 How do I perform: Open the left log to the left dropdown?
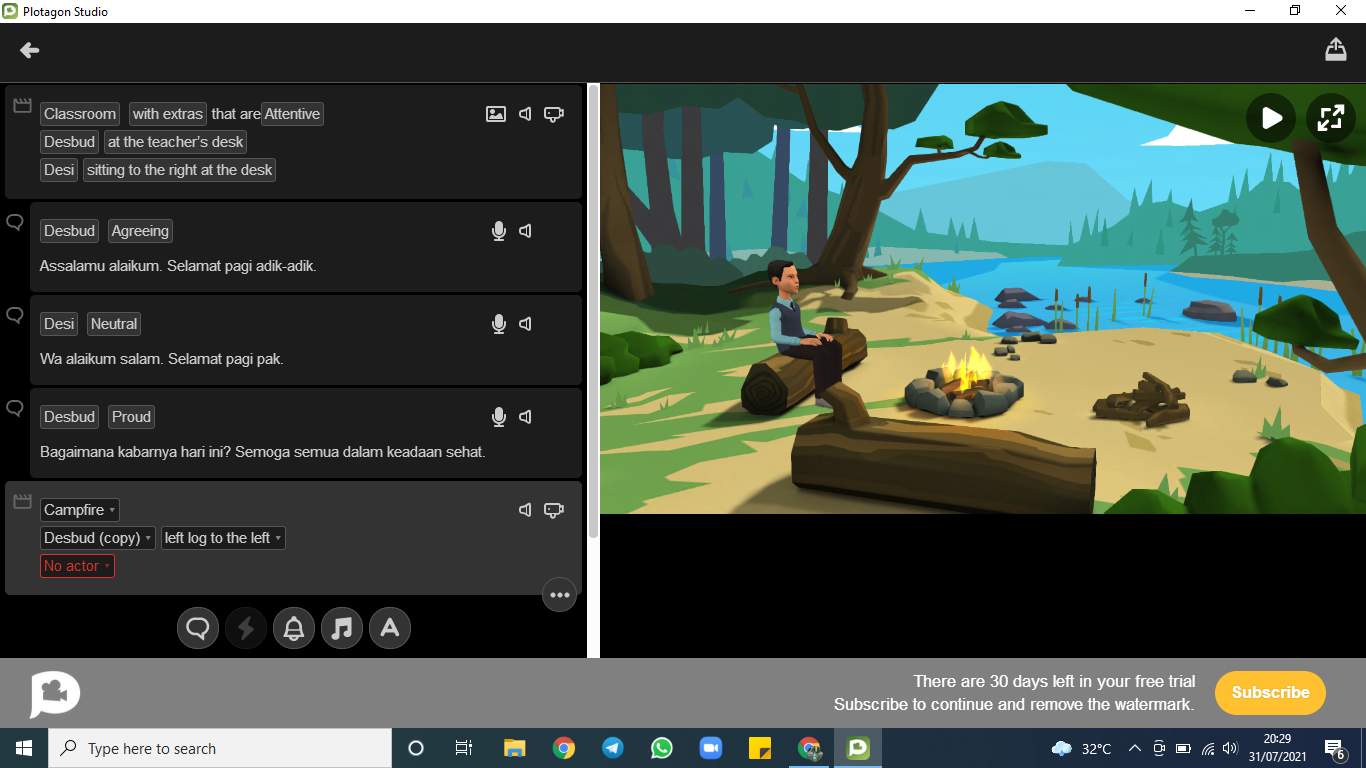(x=223, y=538)
